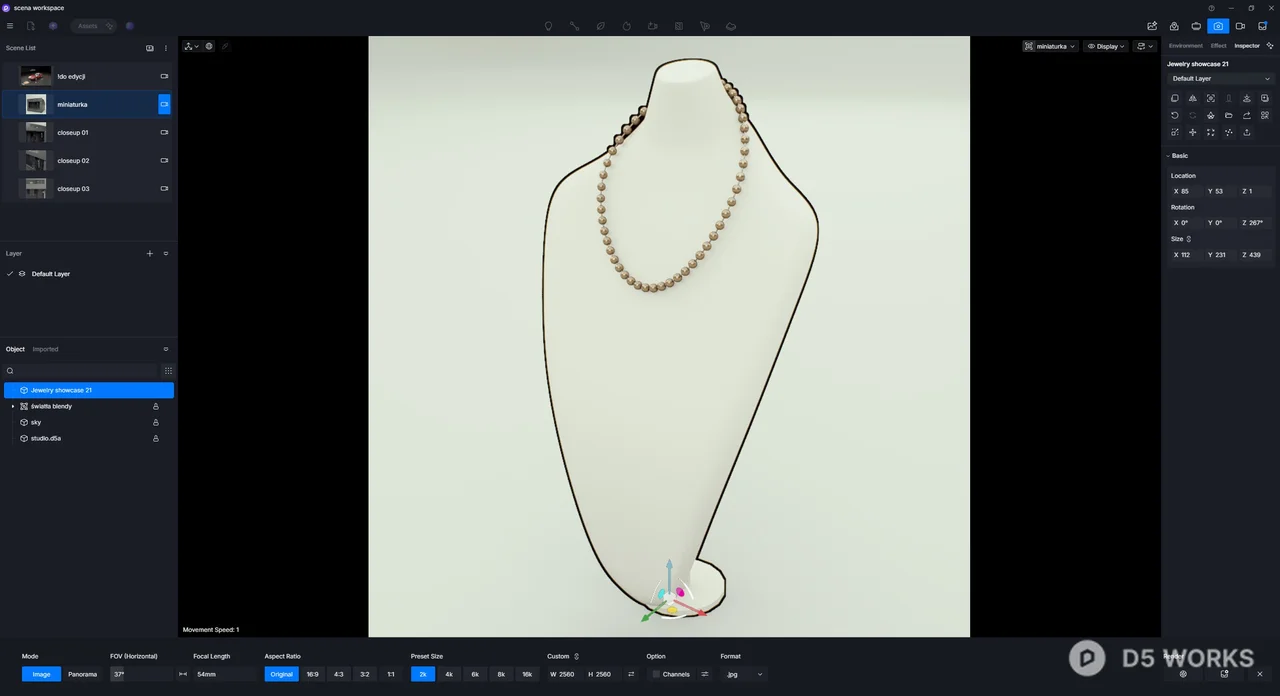This screenshot has width=1280, height=696.
Task: Edit Location X value 85
Action: coord(1186,191)
